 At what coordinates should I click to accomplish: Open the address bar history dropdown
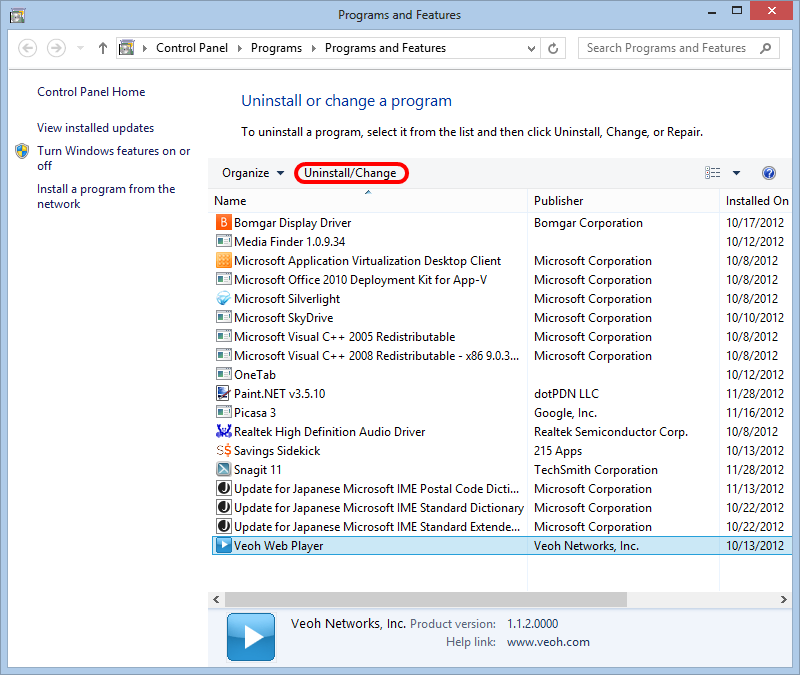click(531, 48)
